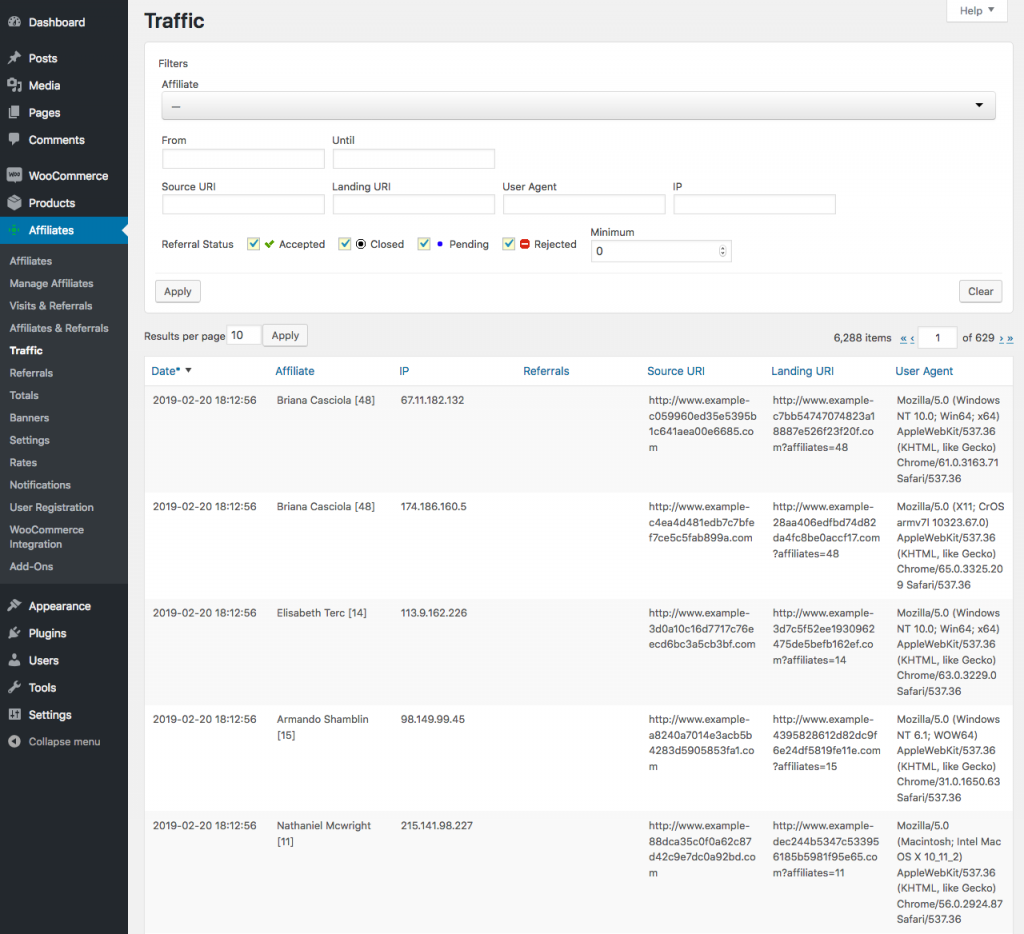Click the green Accepted checkmark icon
Screen dimensions: 1024x934
(269, 244)
